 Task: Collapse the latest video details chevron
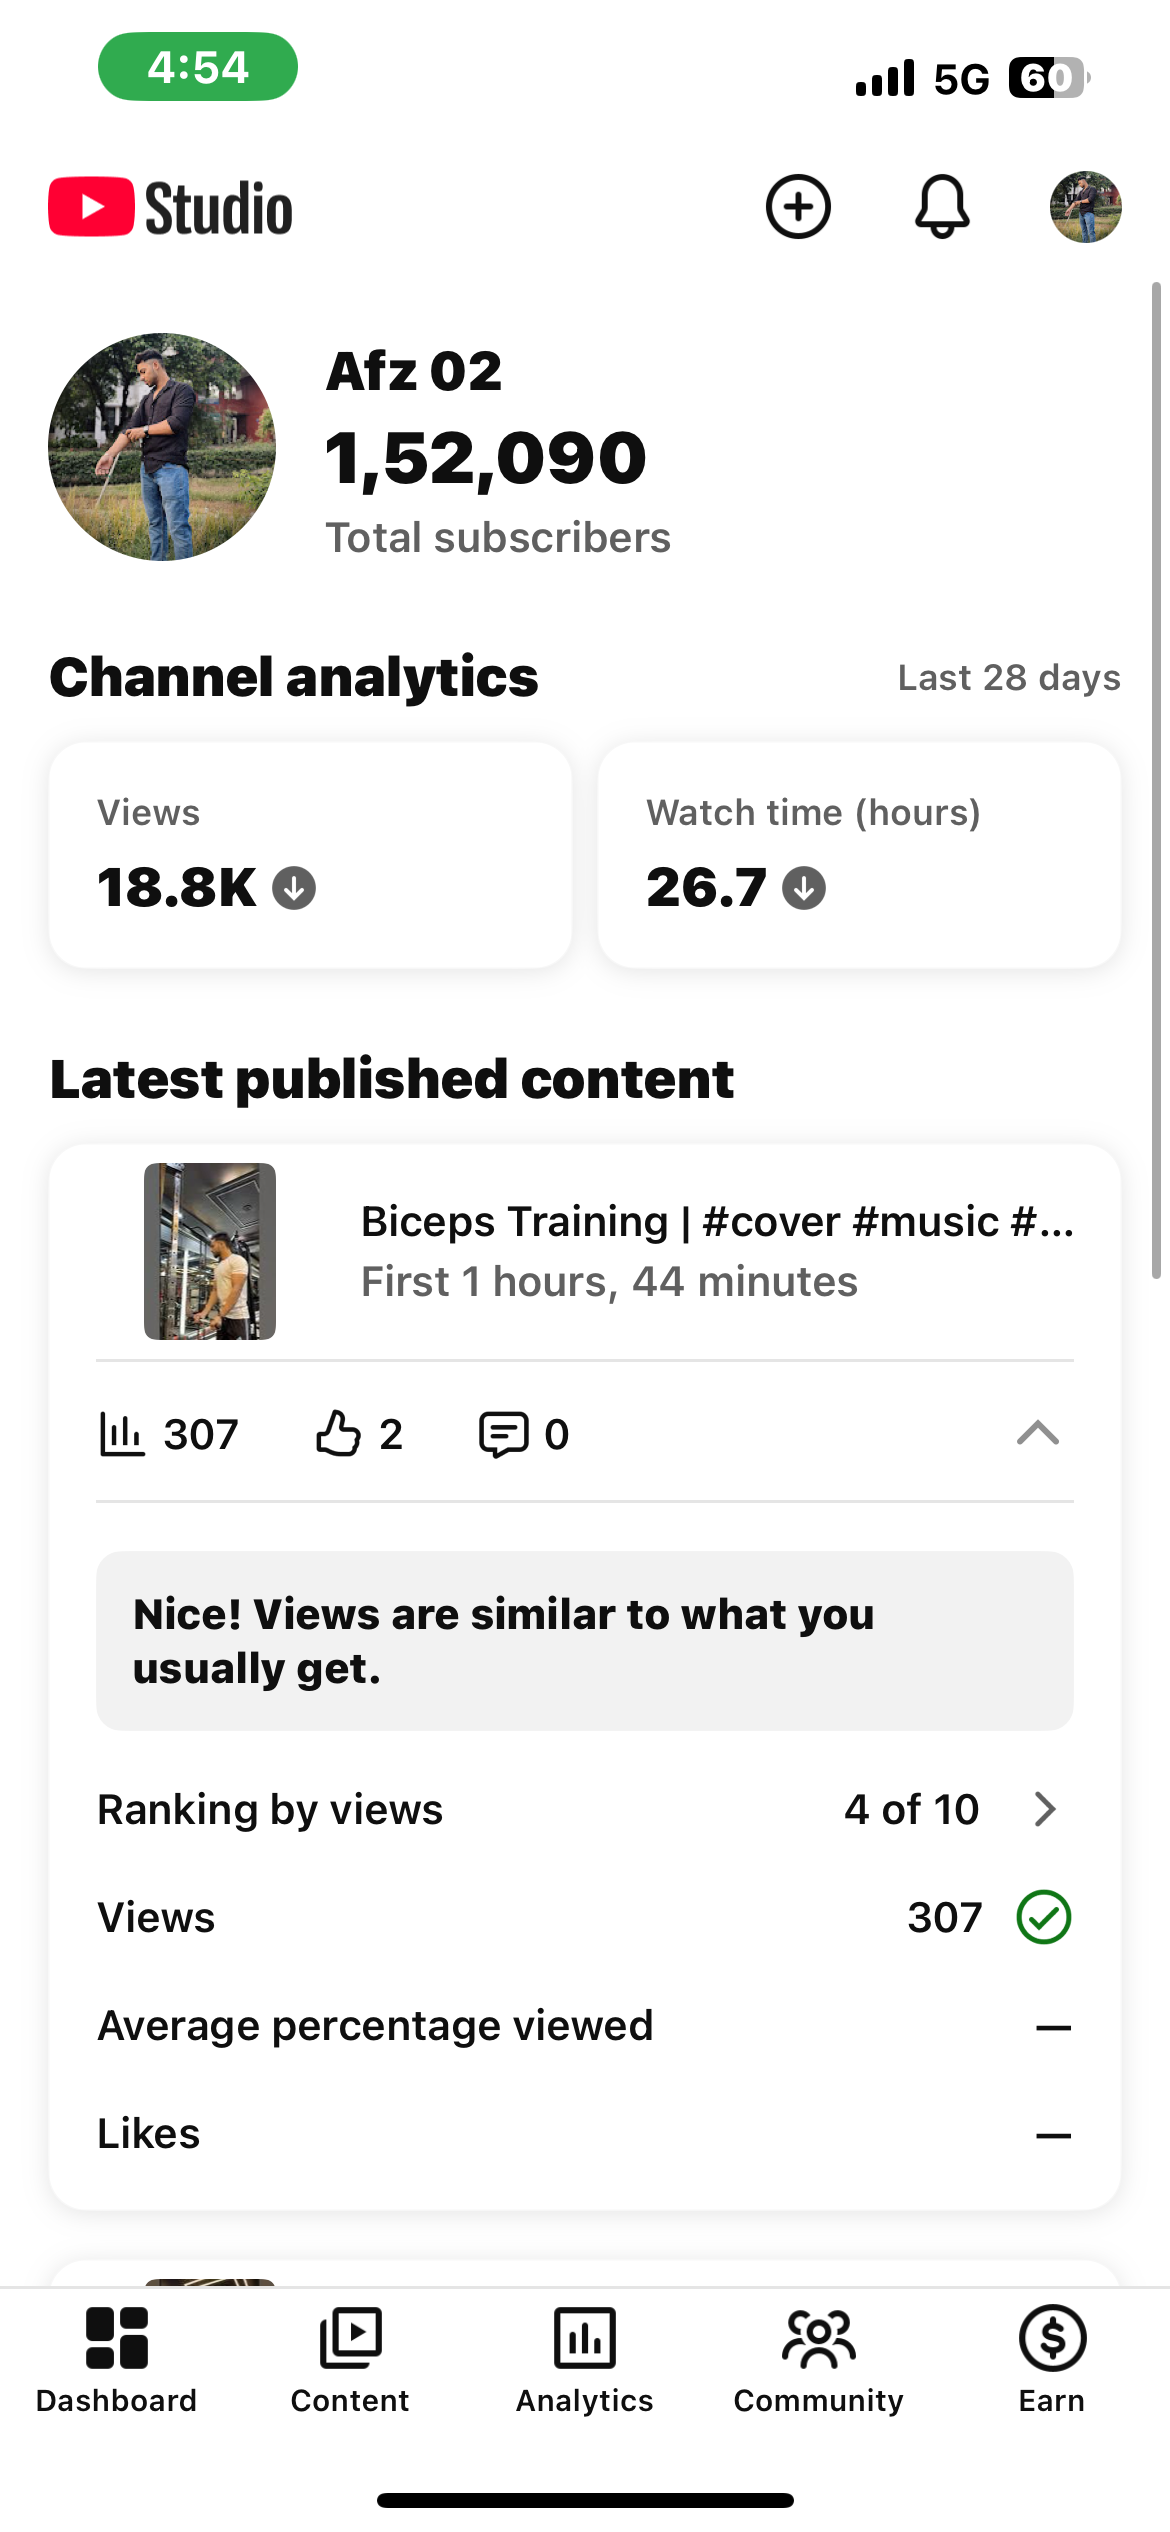tap(1037, 1434)
